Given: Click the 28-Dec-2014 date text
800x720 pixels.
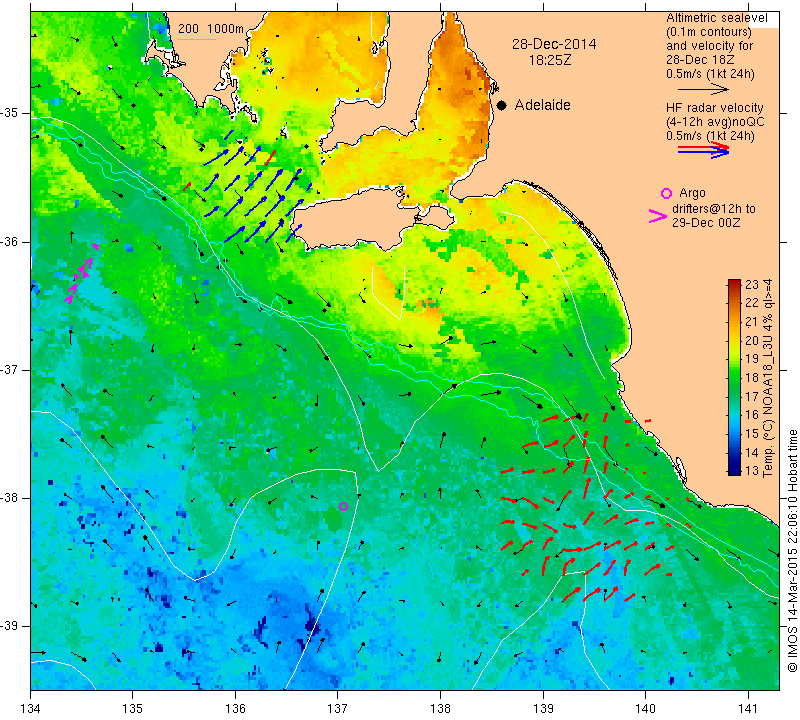Looking at the screenshot, I should click(554, 44).
